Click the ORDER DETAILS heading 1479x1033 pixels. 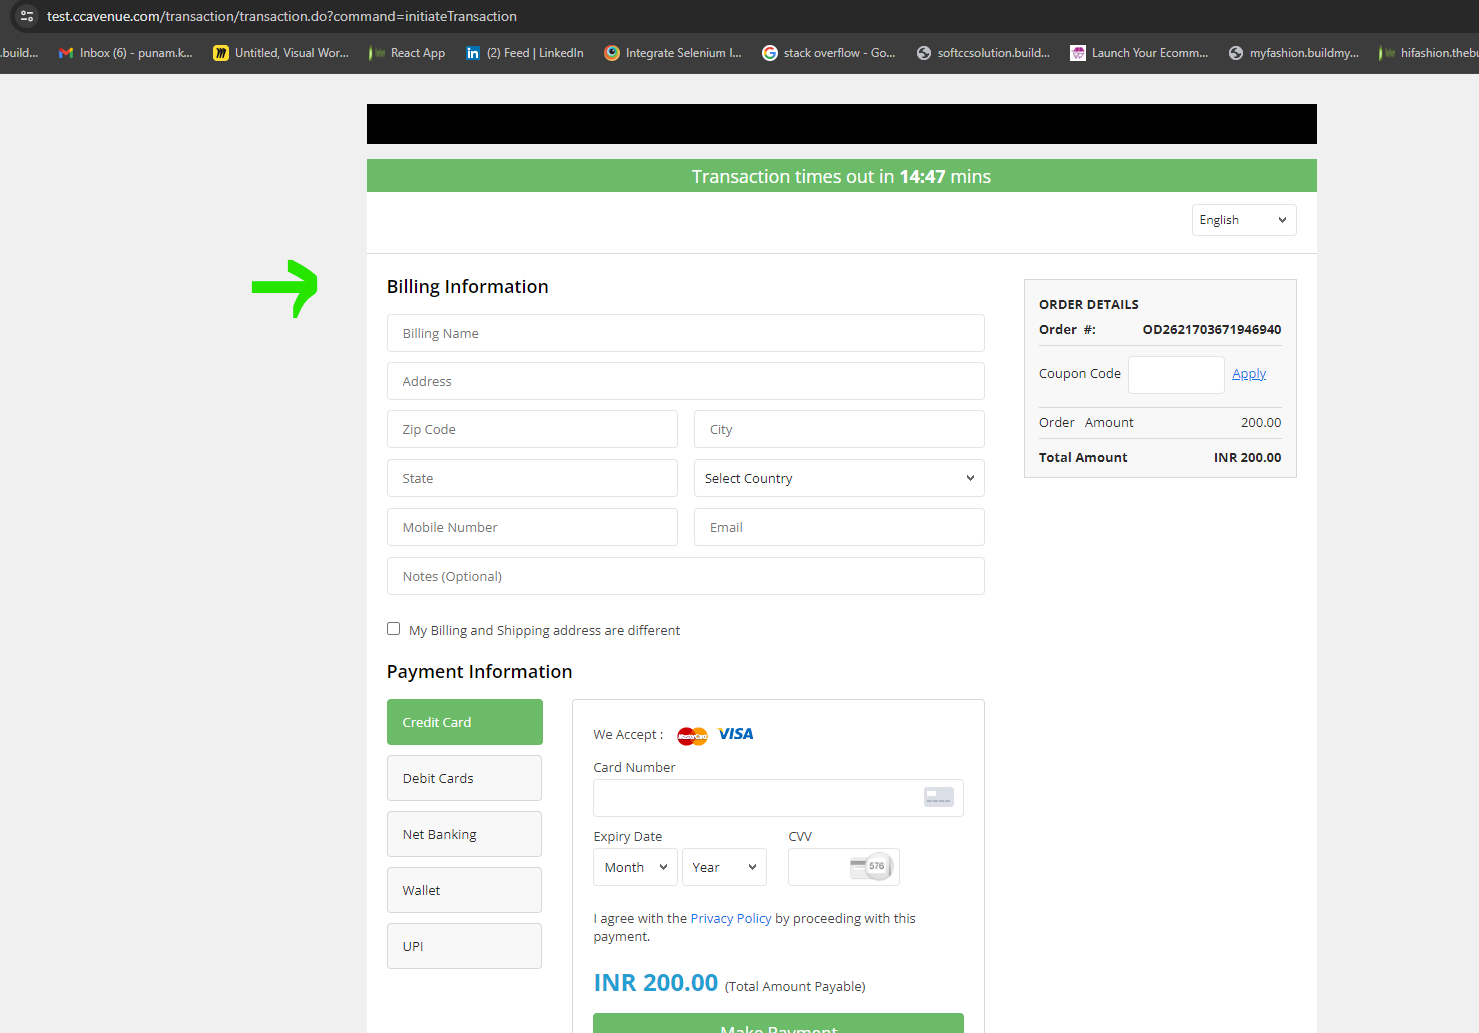pyautogui.click(x=1089, y=304)
